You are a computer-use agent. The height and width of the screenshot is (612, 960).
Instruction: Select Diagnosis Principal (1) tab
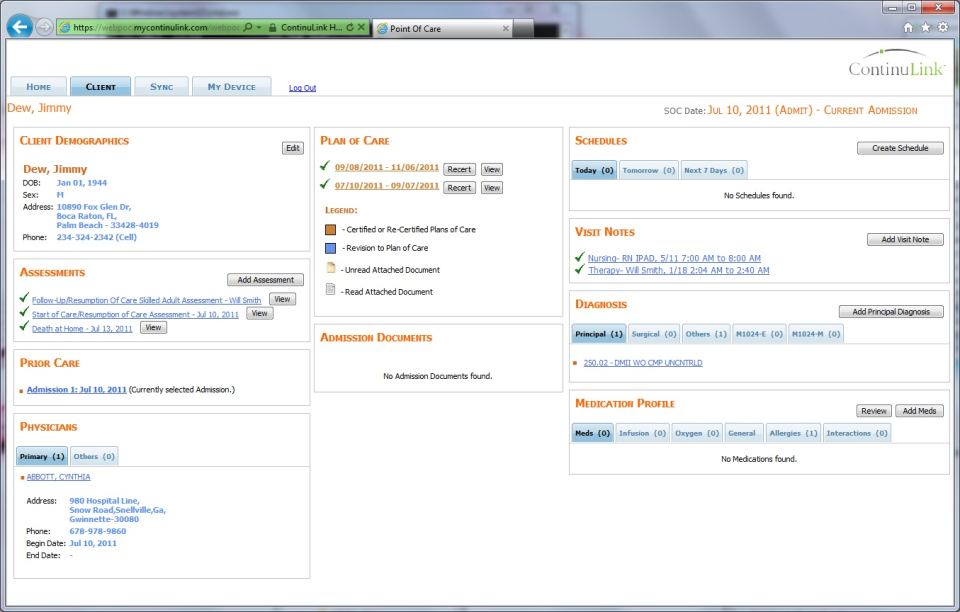pyautogui.click(x=599, y=334)
